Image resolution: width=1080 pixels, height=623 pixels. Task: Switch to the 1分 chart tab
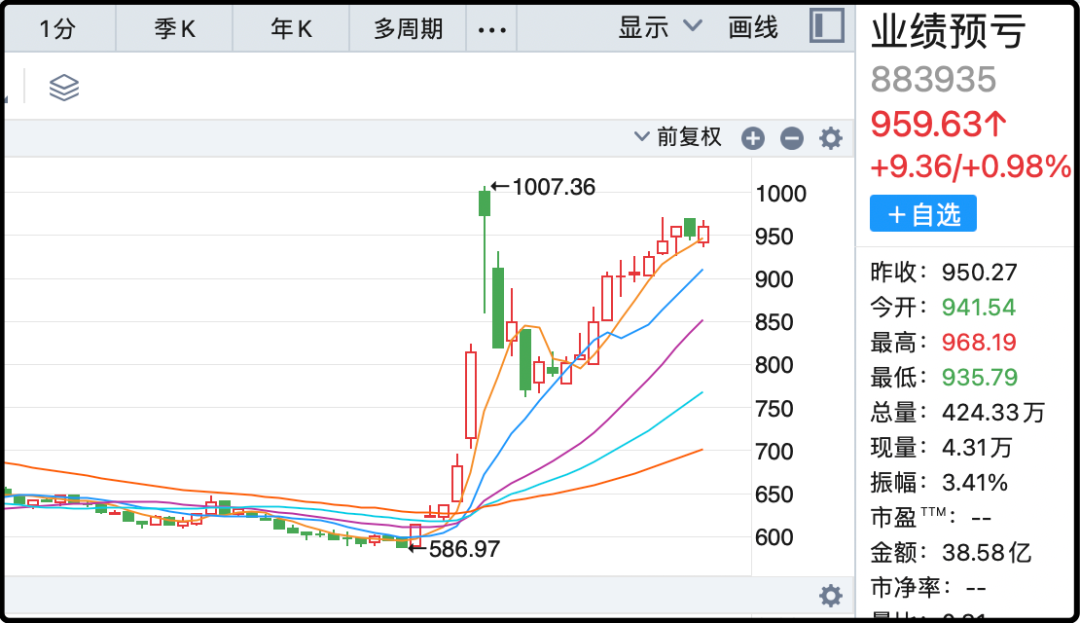[57, 29]
